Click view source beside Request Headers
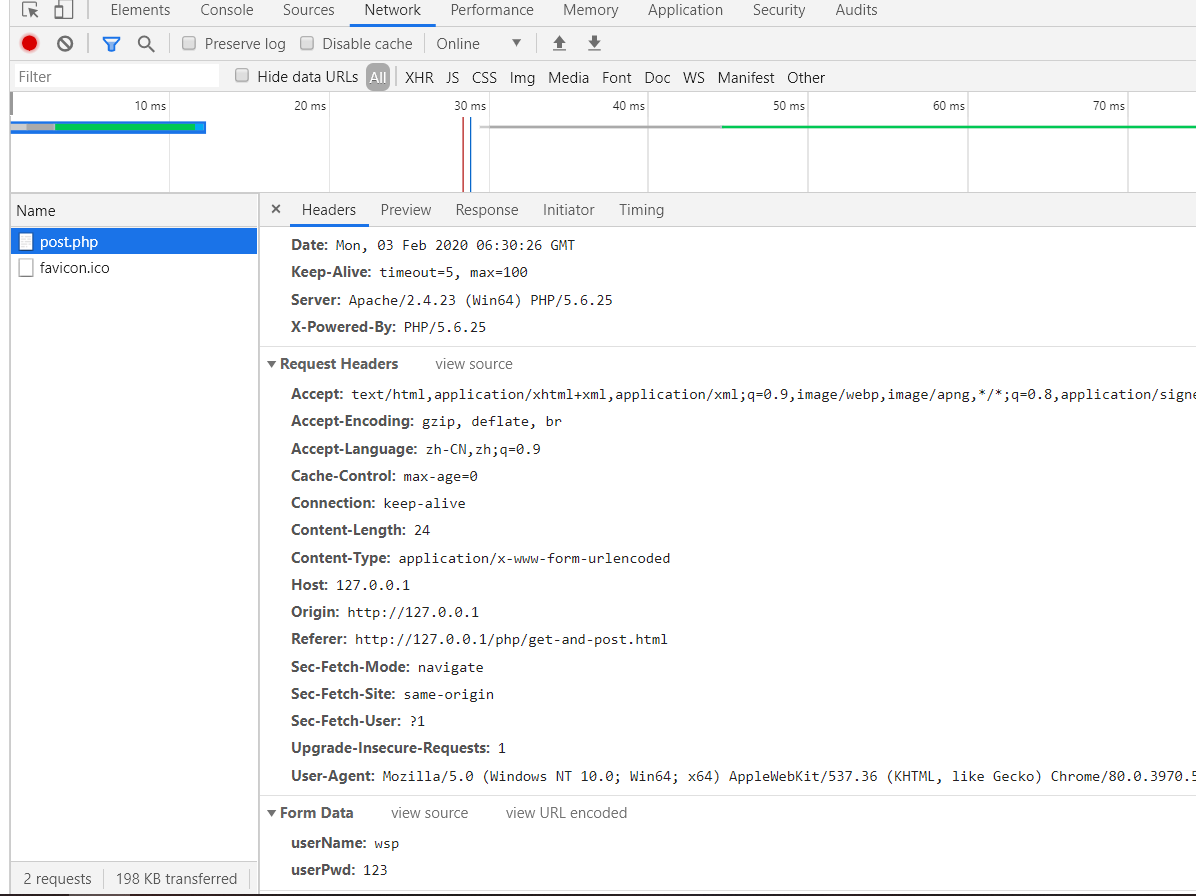Screen dimensions: 1196x896 (474, 365)
